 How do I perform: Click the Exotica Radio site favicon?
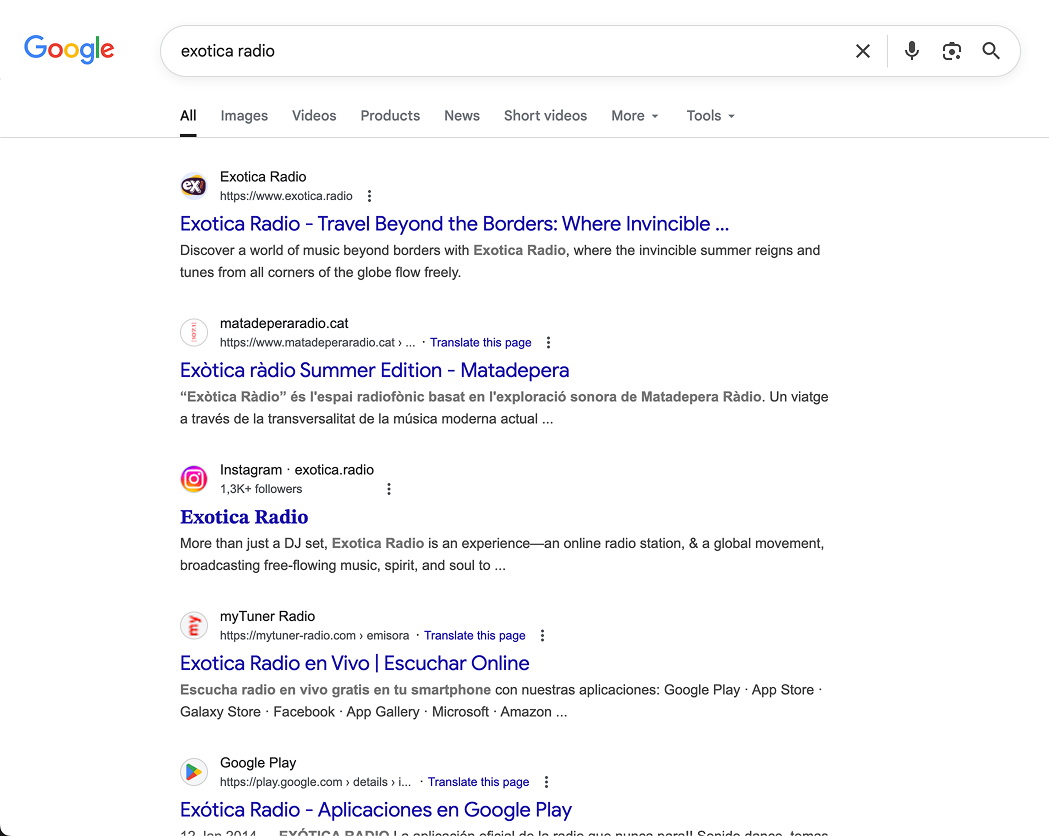point(193,186)
